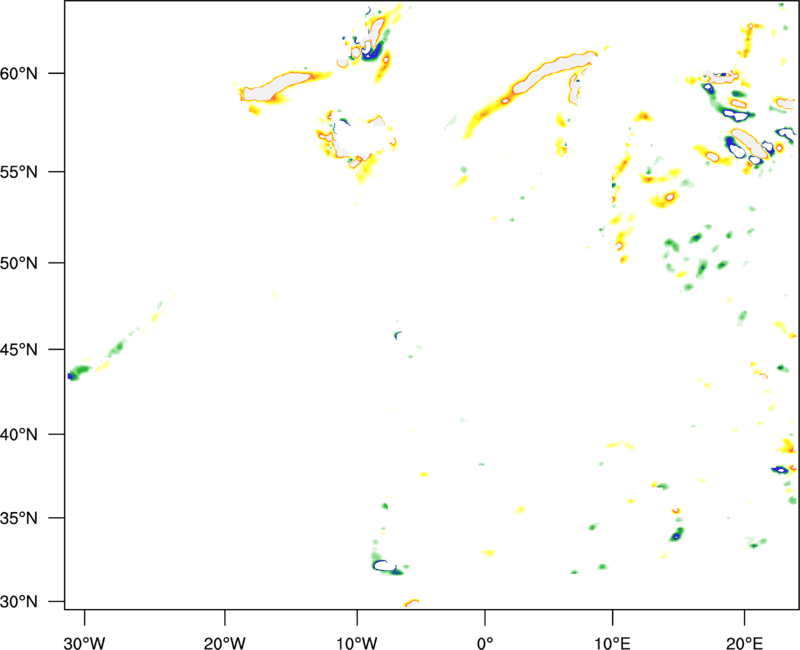Click the 0° longitude axis label

[485, 643]
